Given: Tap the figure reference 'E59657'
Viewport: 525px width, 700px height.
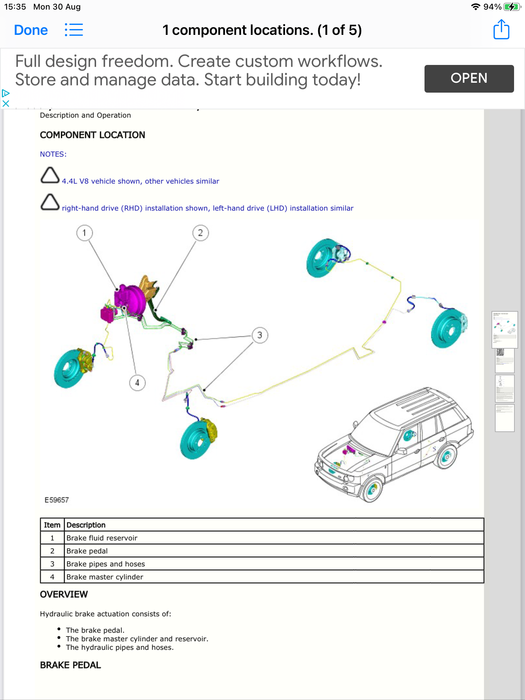Looking at the screenshot, I should (x=57, y=500).
